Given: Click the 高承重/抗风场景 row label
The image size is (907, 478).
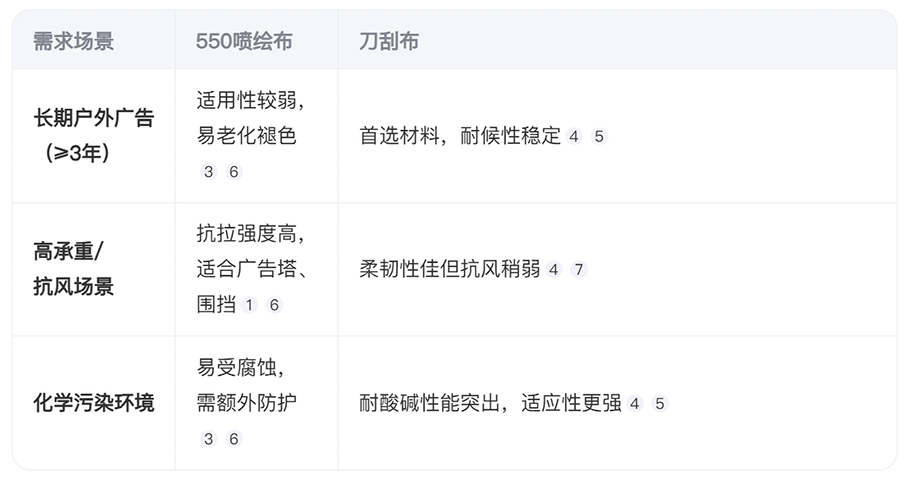Looking at the screenshot, I should pos(73,269).
